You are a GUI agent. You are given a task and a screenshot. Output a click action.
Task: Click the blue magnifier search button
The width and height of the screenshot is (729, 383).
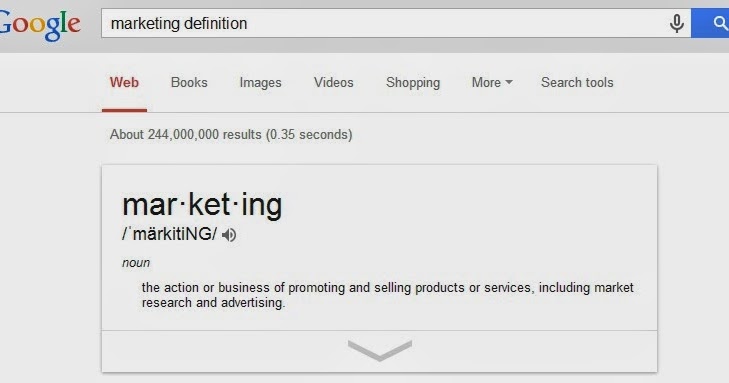click(710, 23)
